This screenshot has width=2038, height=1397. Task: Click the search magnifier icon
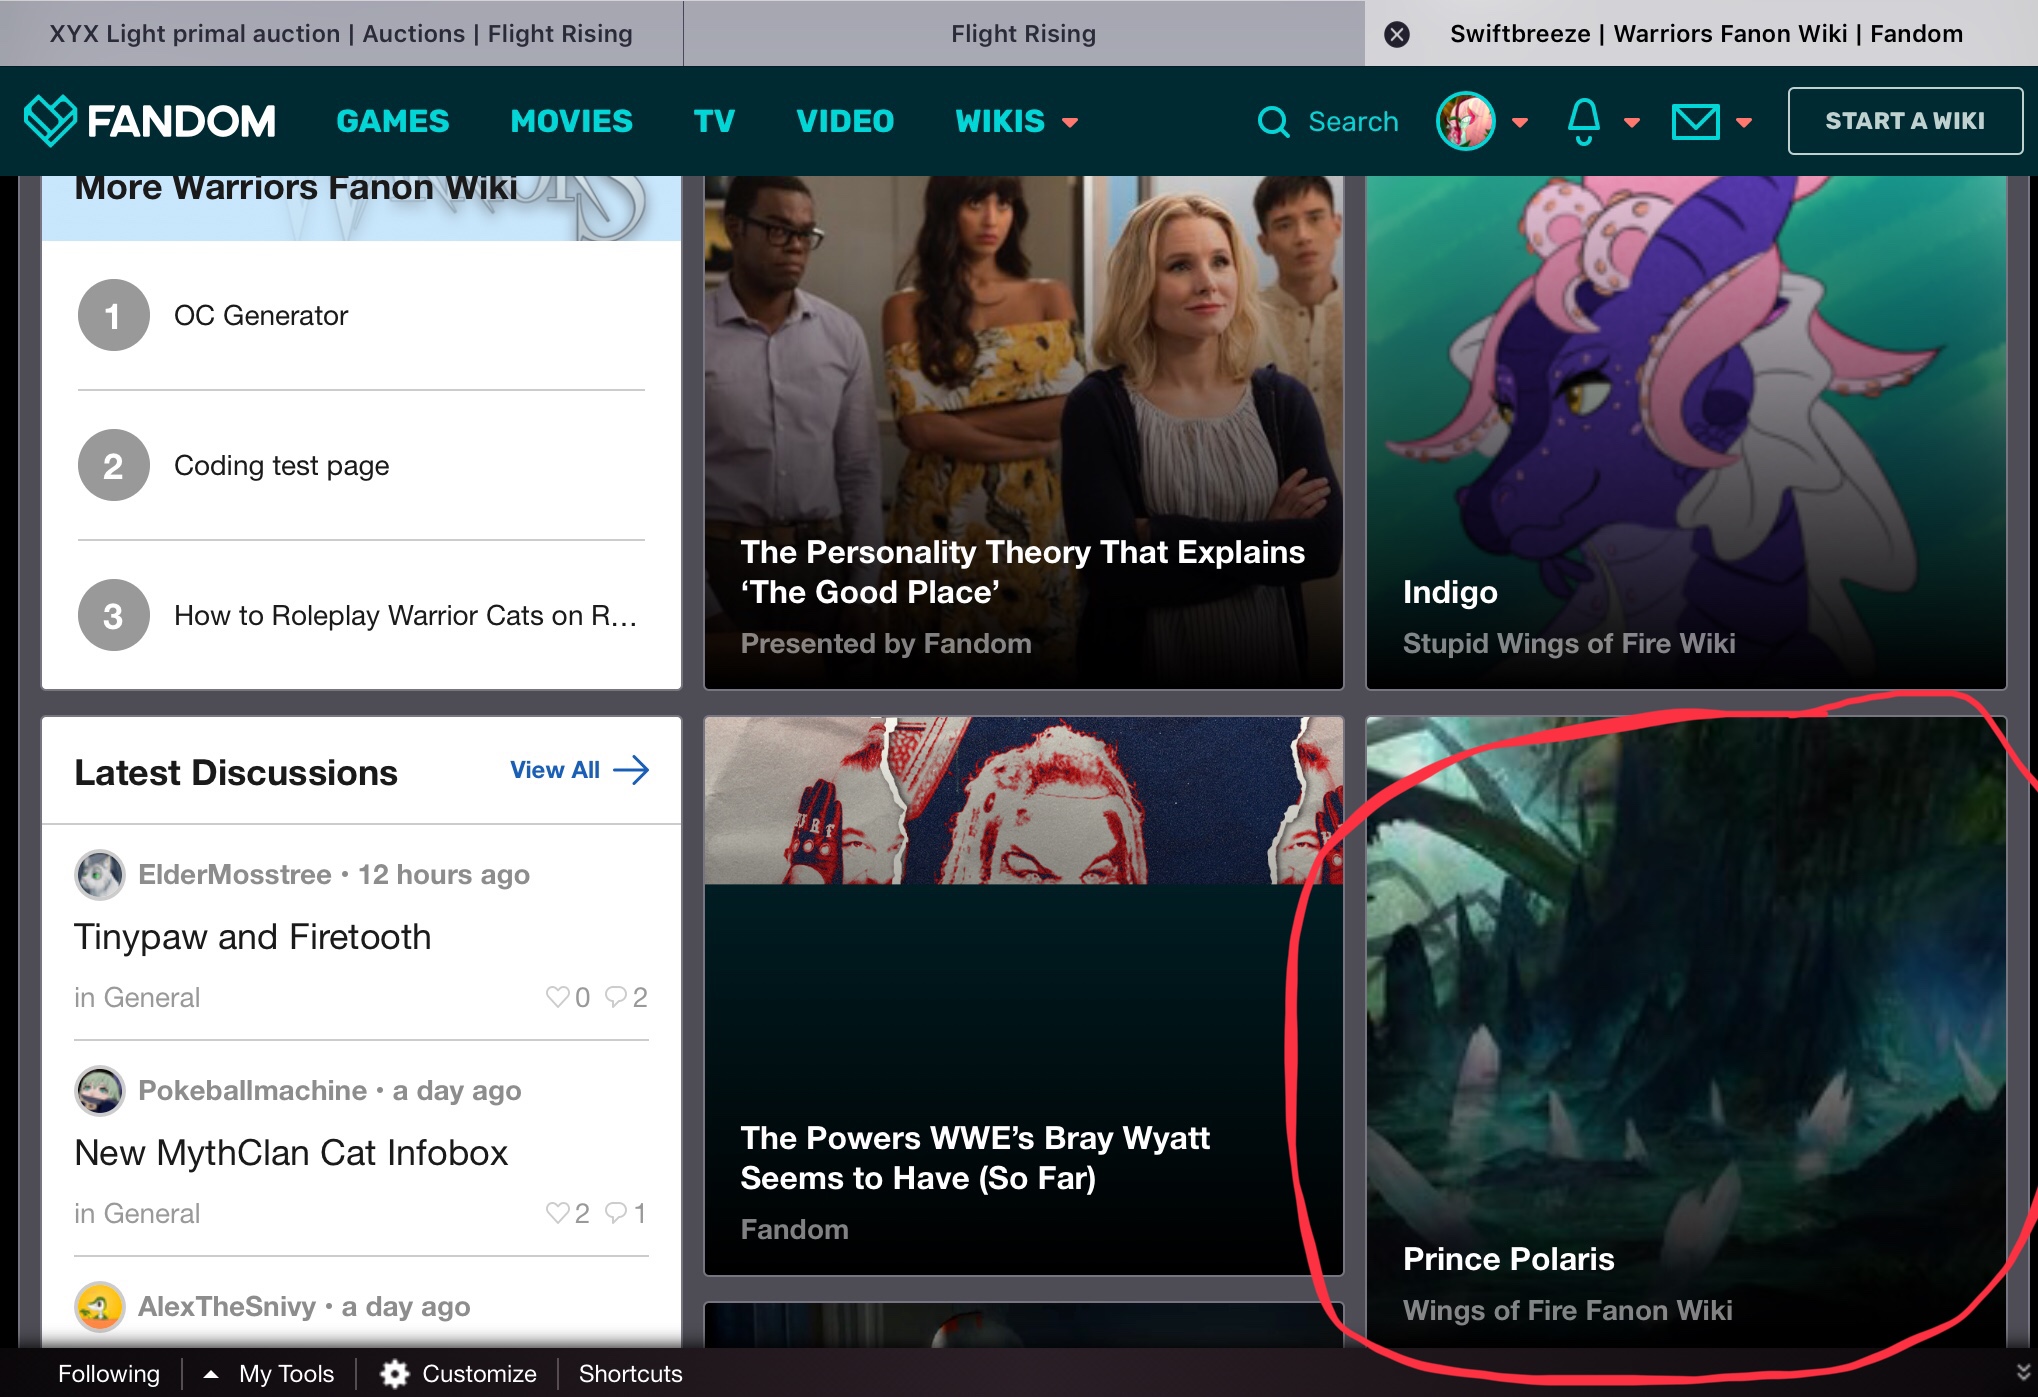click(1273, 122)
